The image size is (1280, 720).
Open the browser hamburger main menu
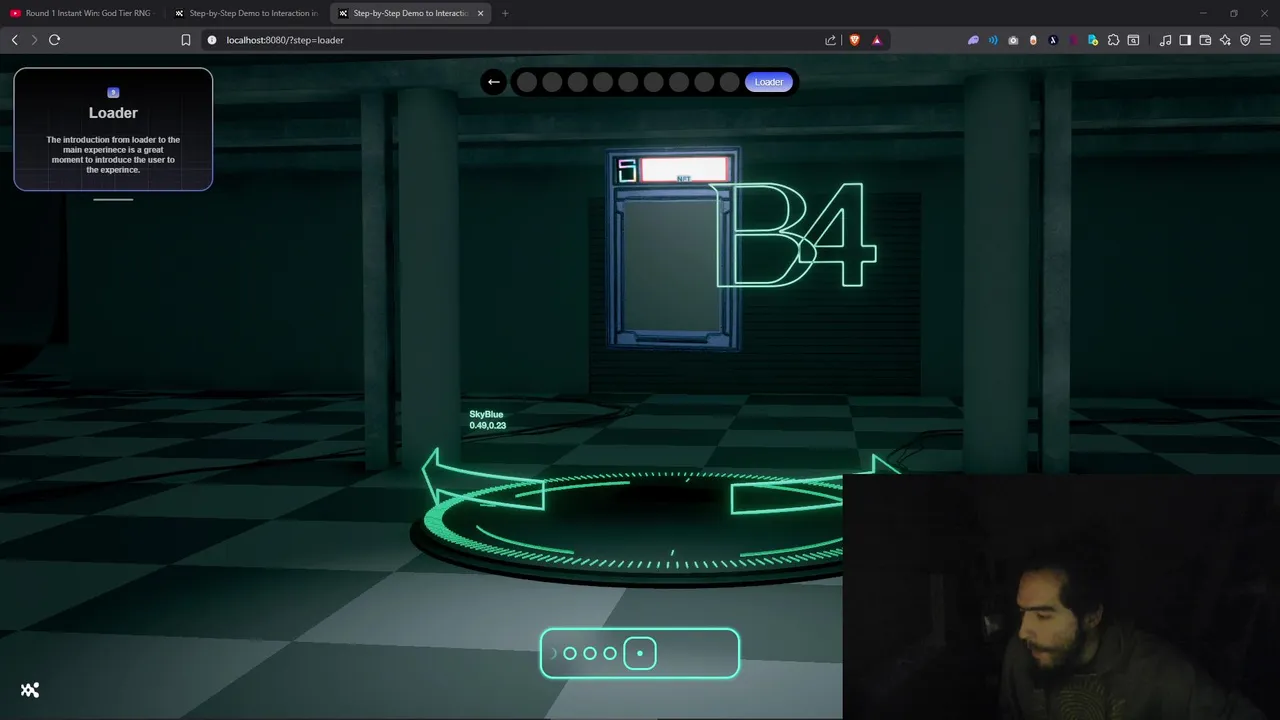(x=1265, y=40)
